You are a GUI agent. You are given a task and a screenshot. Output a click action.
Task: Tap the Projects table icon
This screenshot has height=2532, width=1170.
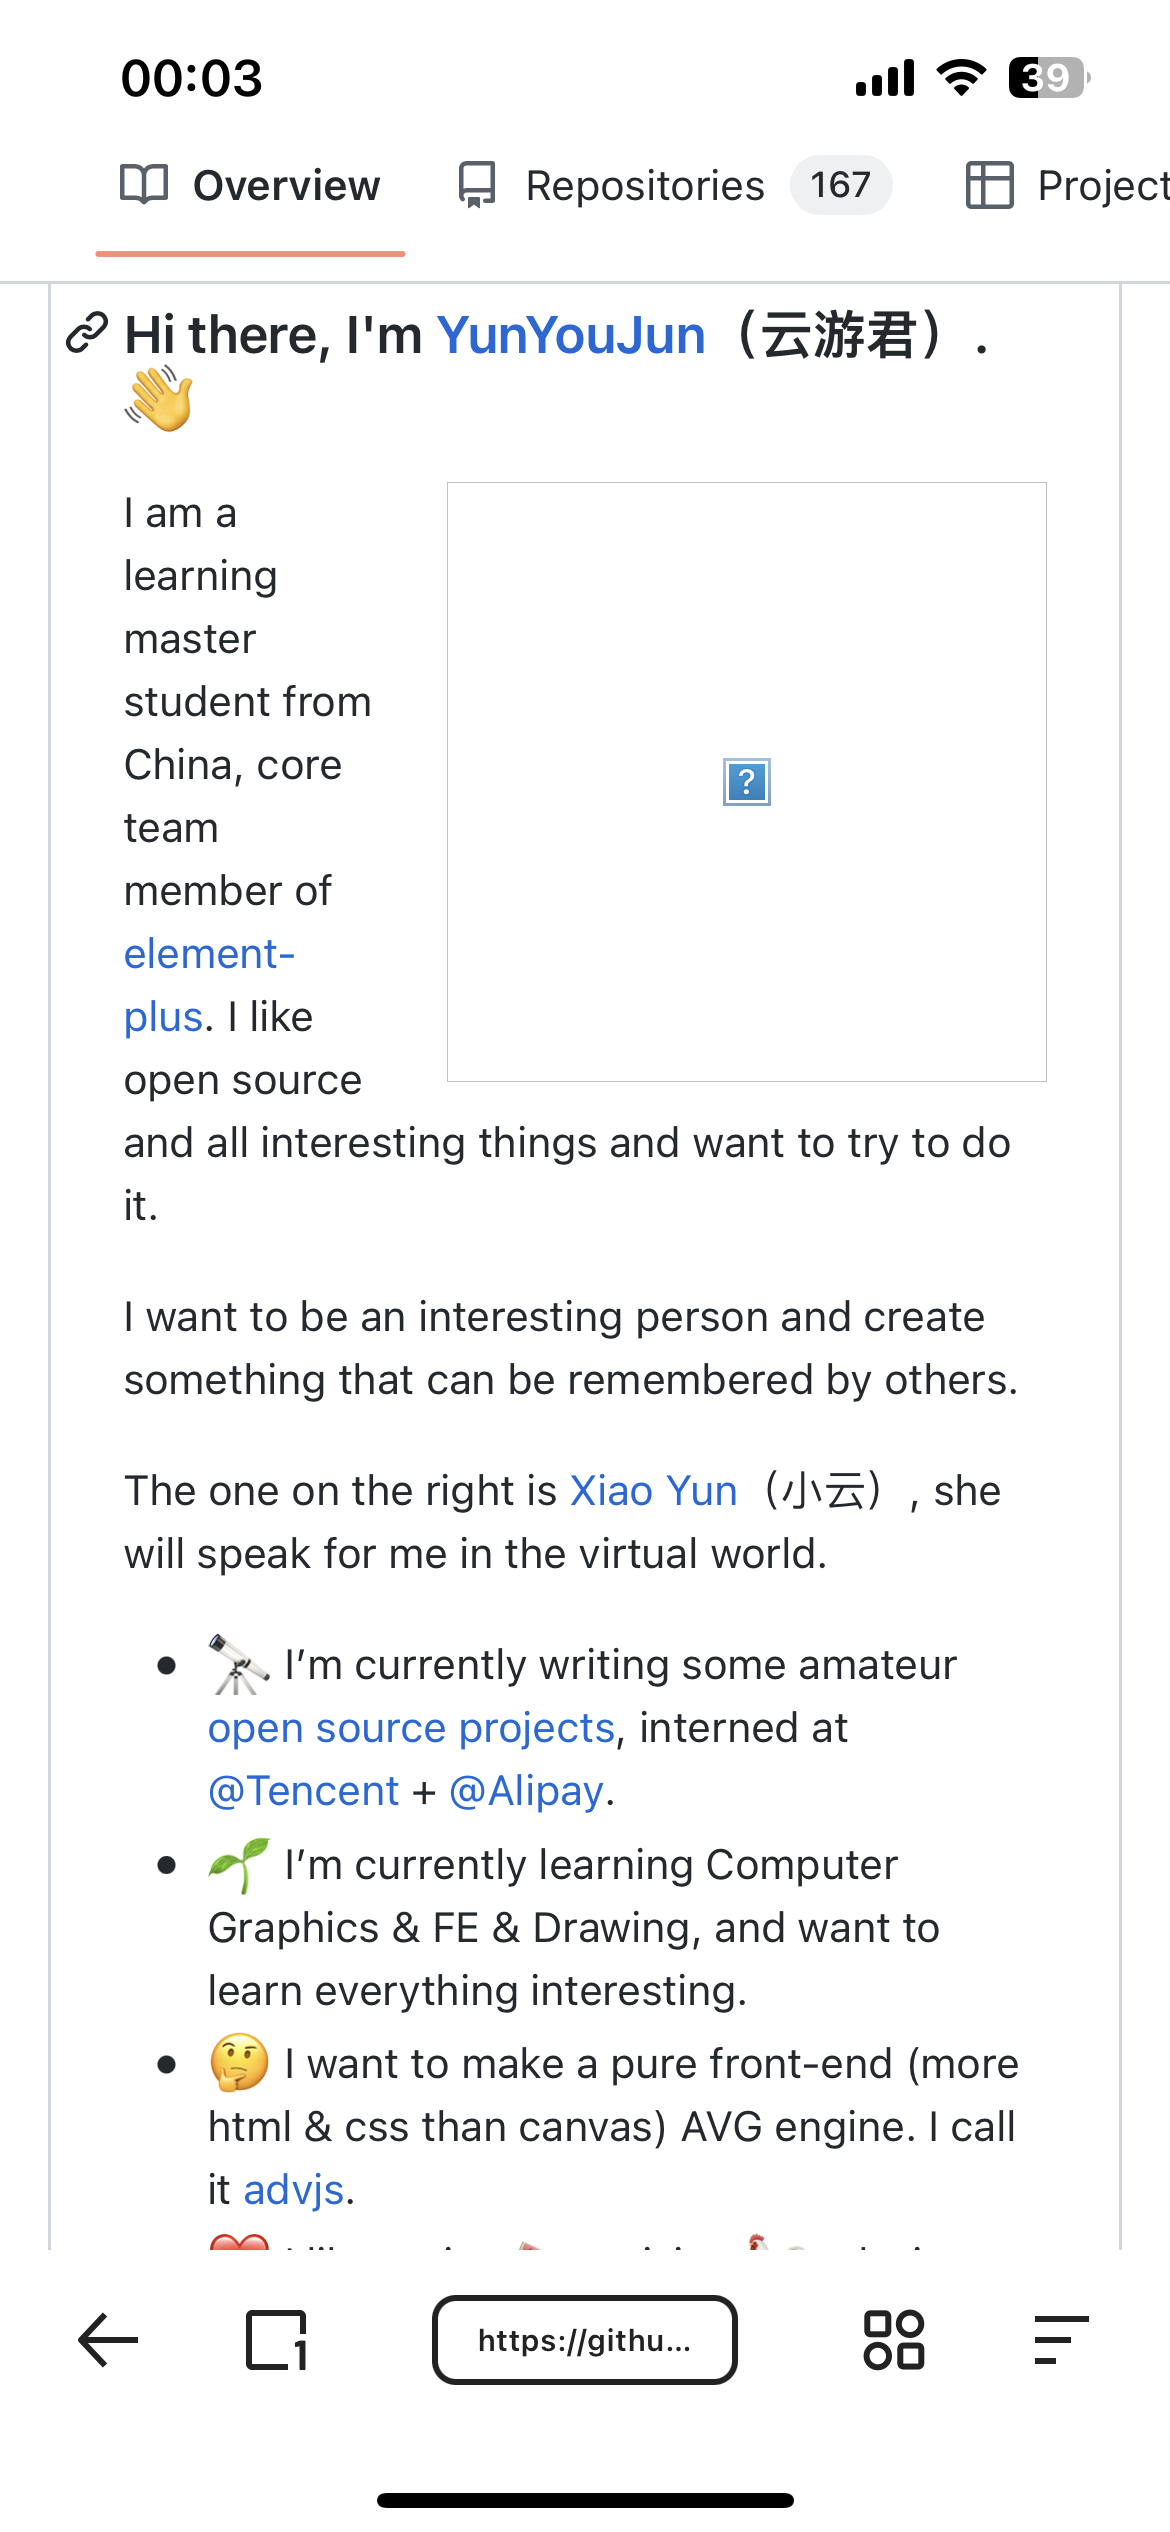click(989, 185)
